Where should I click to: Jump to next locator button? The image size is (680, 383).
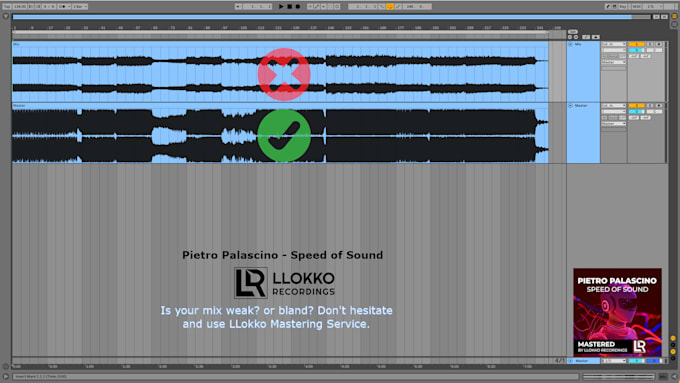[576, 37]
